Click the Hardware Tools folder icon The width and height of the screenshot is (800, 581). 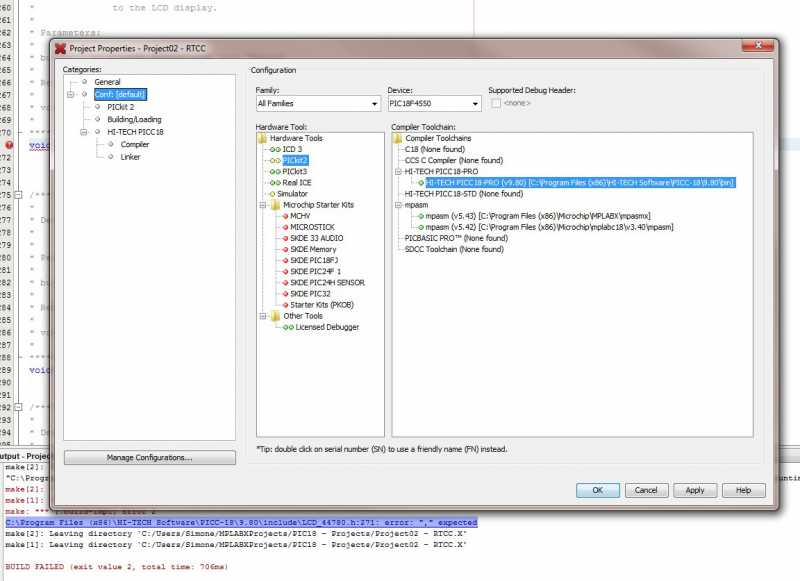point(262,138)
